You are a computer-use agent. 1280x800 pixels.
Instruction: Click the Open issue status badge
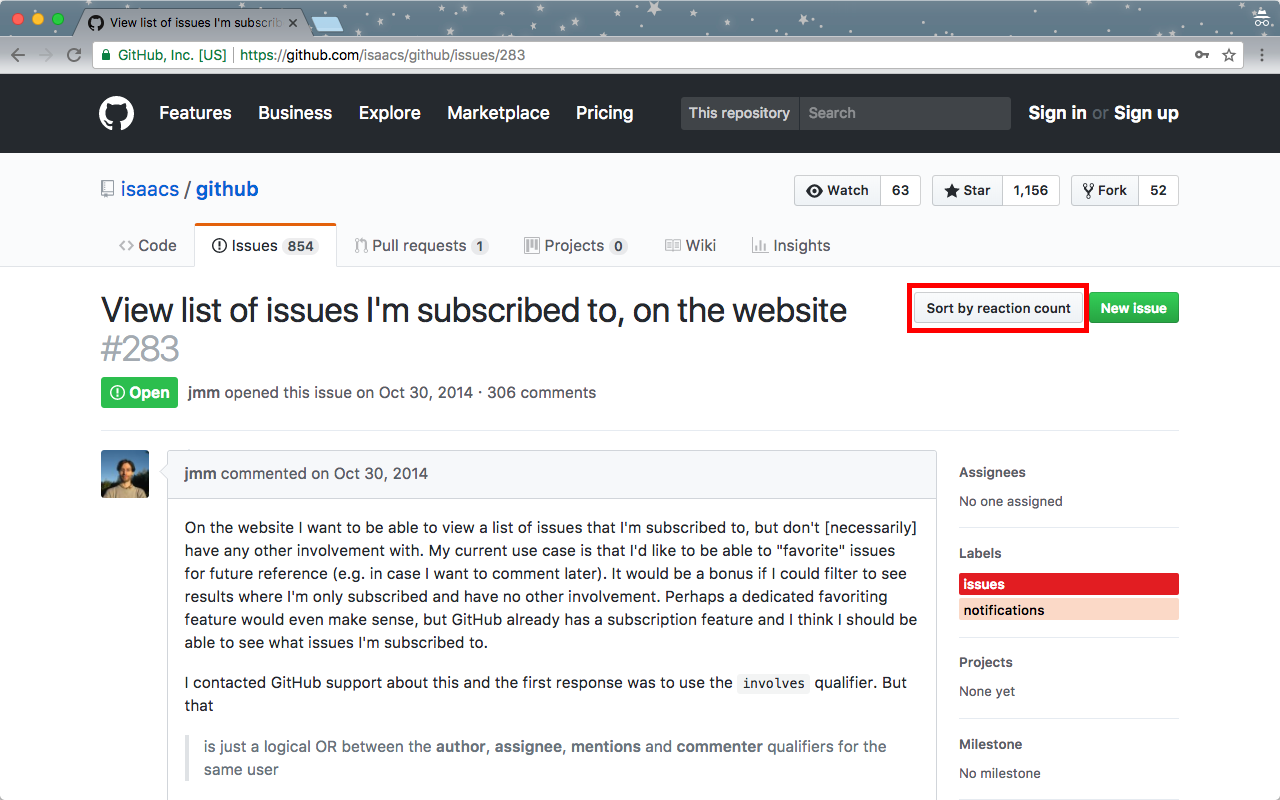click(139, 392)
